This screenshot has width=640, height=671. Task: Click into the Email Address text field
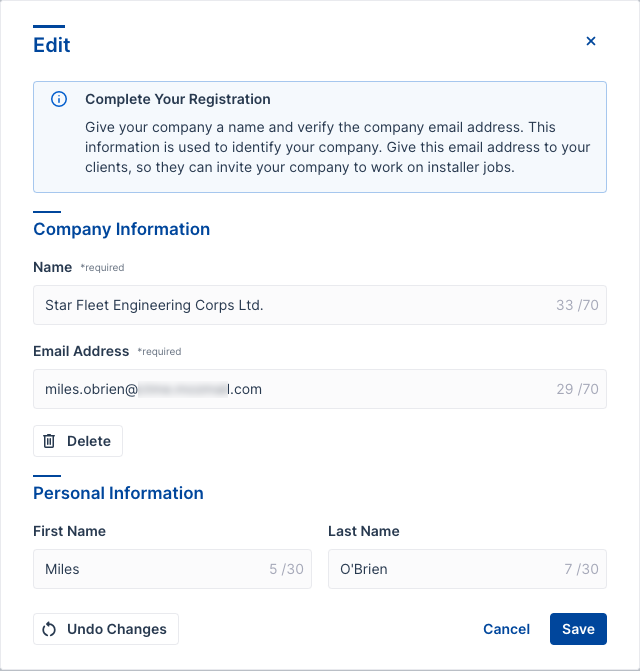coord(290,389)
